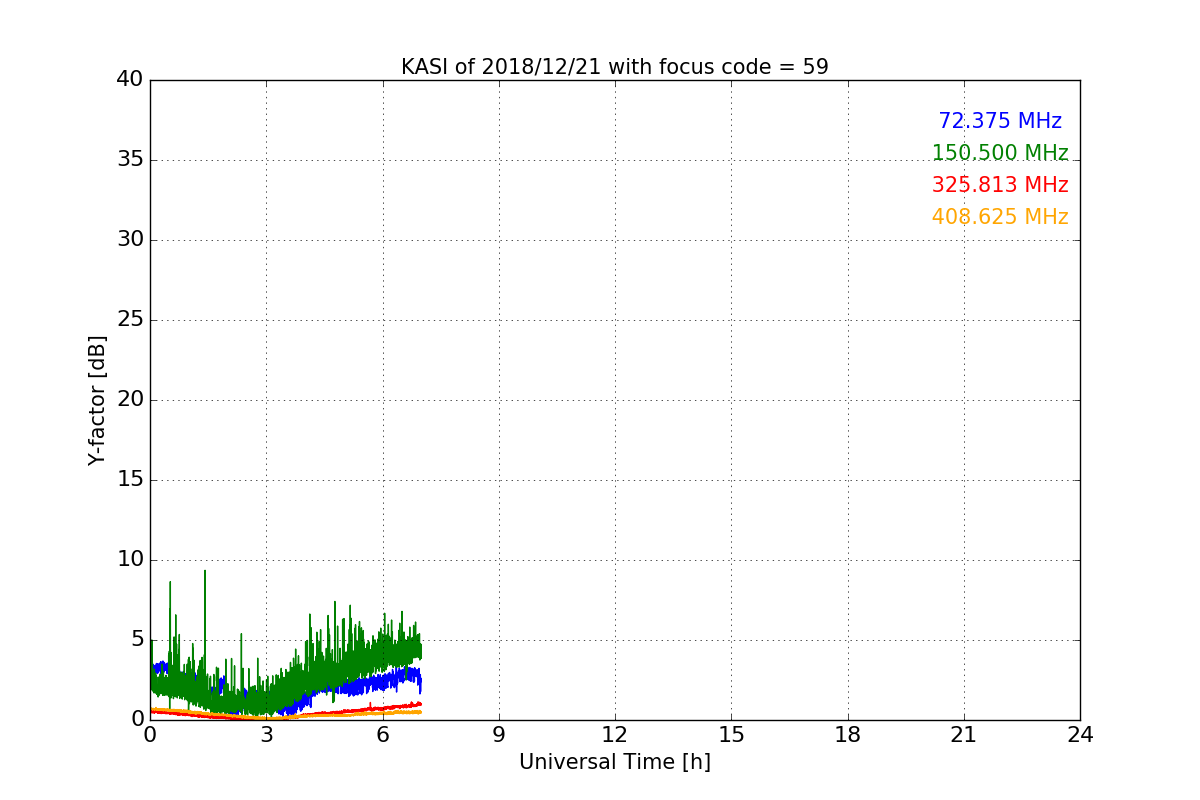
Task: Click the y-axis tick label 40
Action: point(130,80)
